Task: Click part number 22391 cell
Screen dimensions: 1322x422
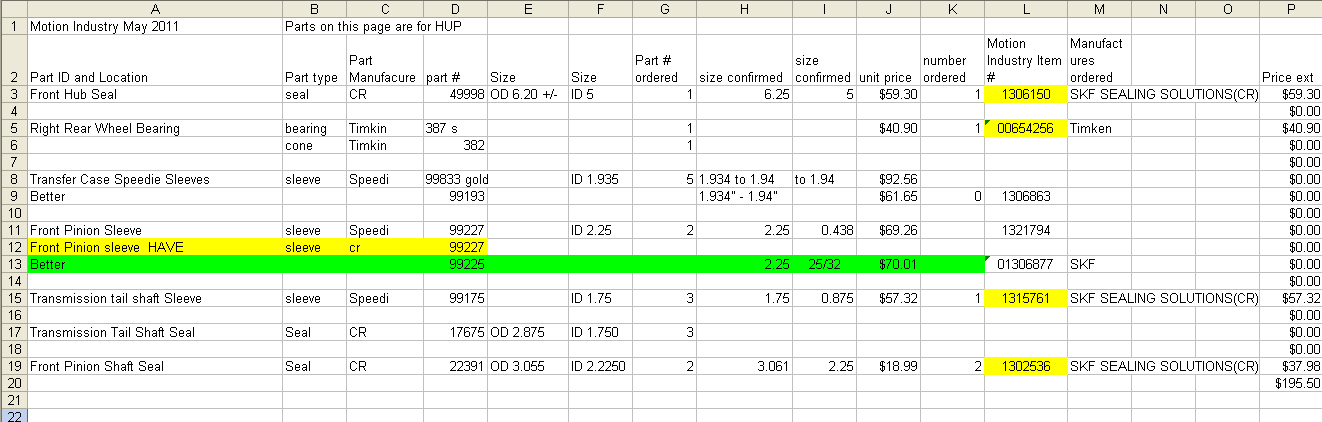Action: point(455,366)
